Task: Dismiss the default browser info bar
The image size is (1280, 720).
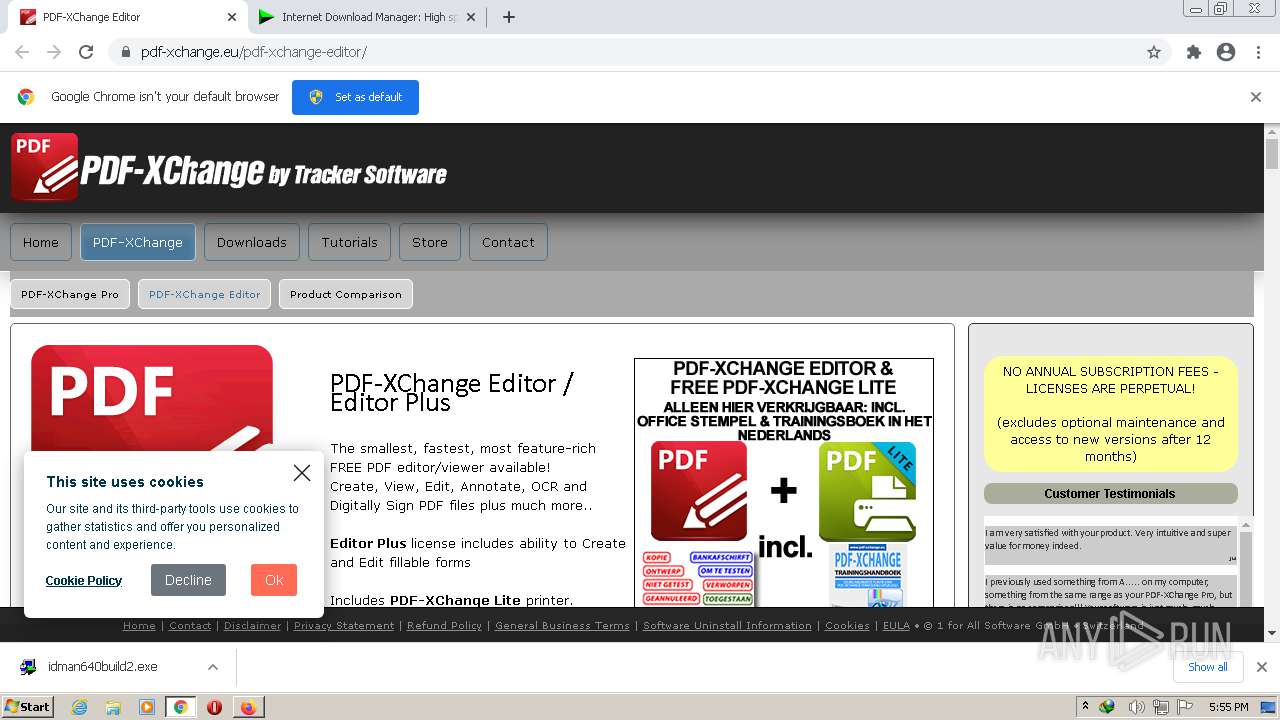Action: (x=1256, y=97)
